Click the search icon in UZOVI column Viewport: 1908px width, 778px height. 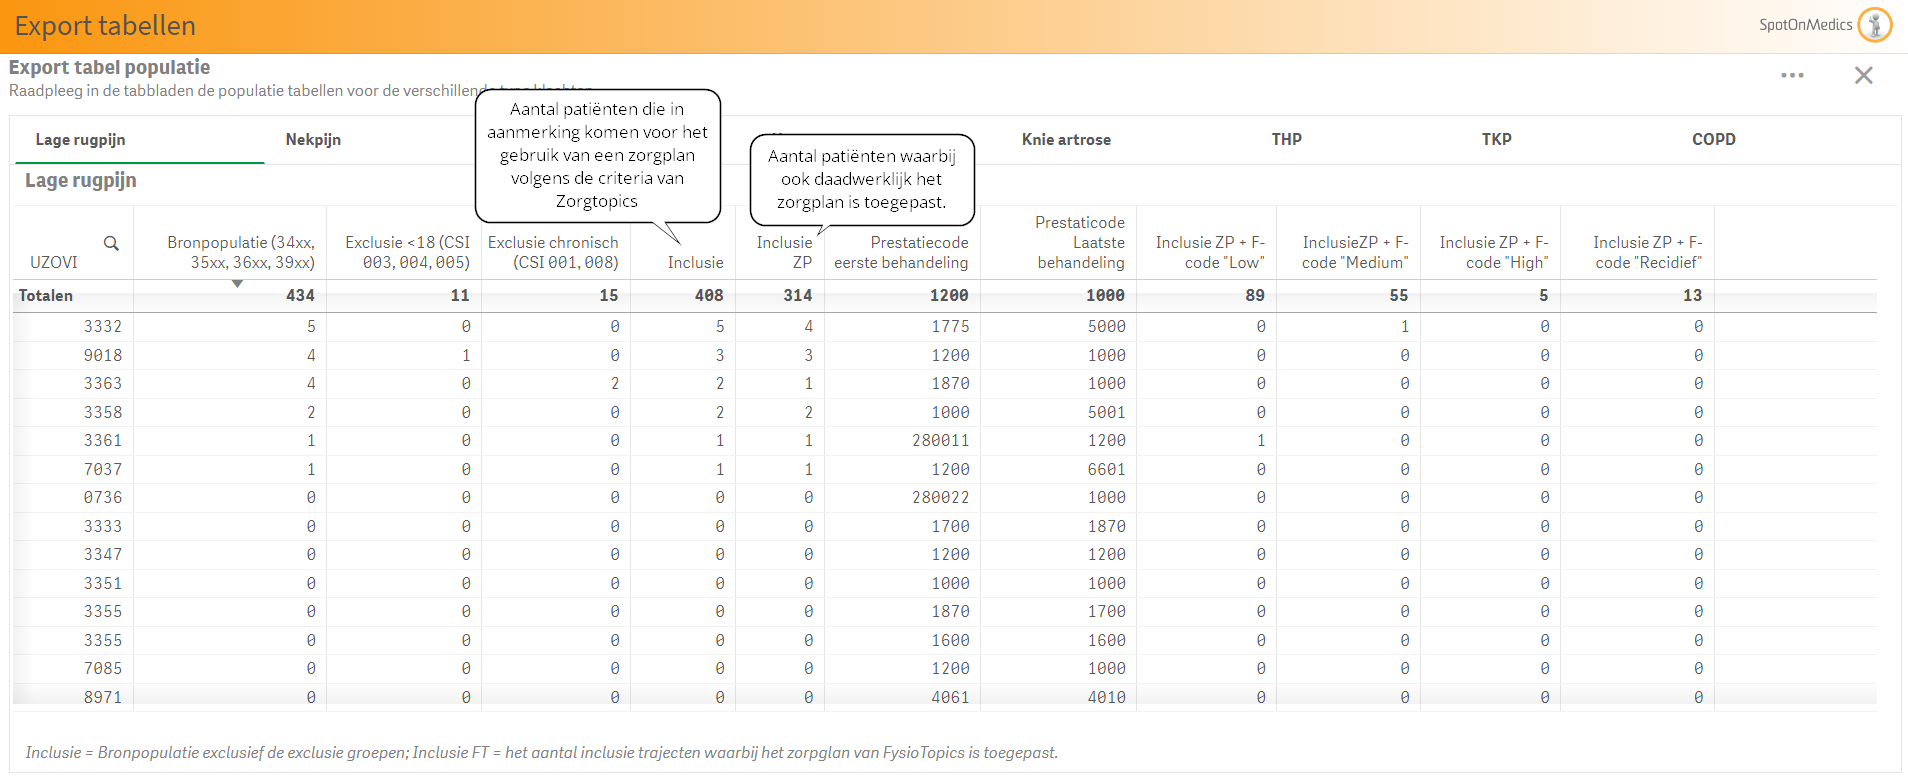[x=111, y=243]
